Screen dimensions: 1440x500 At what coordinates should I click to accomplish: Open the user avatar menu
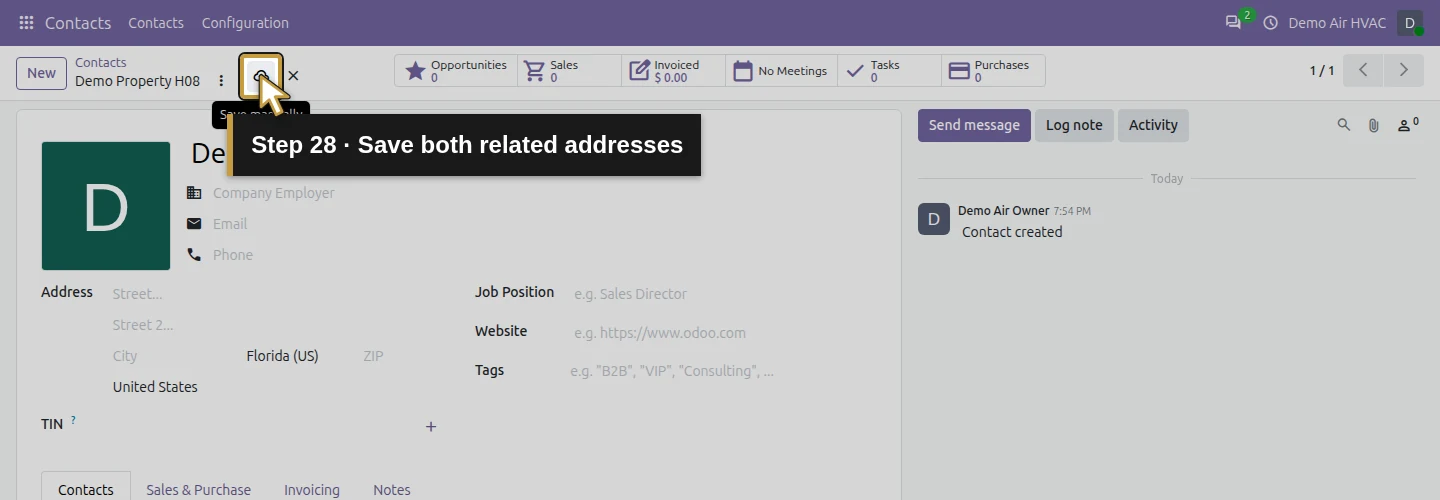pos(1410,22)
